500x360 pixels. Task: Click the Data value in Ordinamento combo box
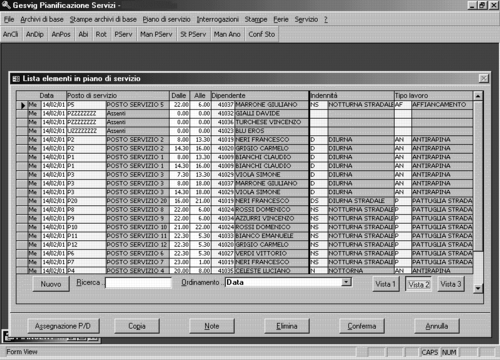pyautogui.click(x=235, y=282)
